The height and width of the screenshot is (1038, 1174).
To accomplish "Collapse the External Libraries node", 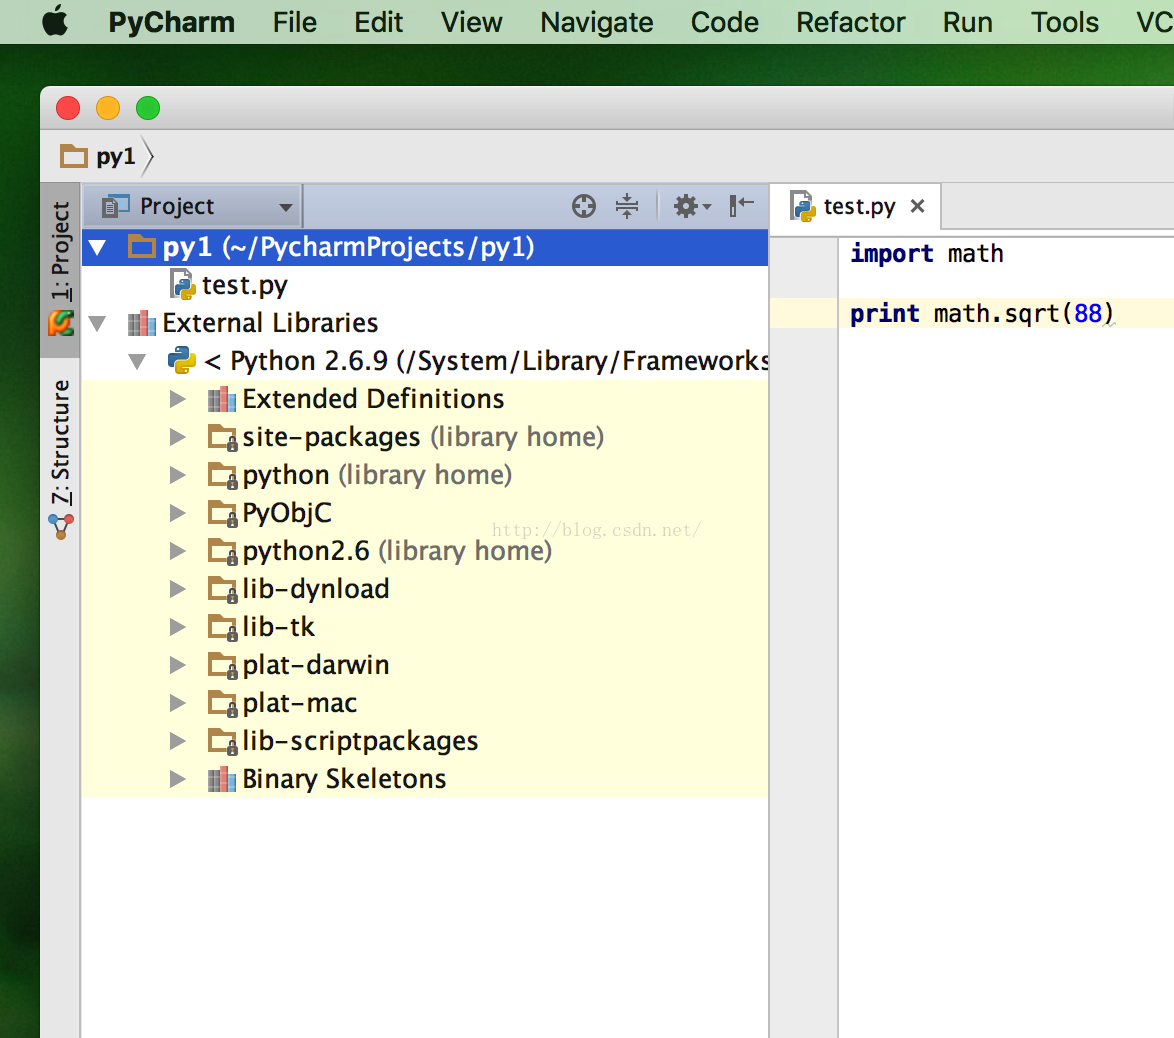I will tap(97, 324).
